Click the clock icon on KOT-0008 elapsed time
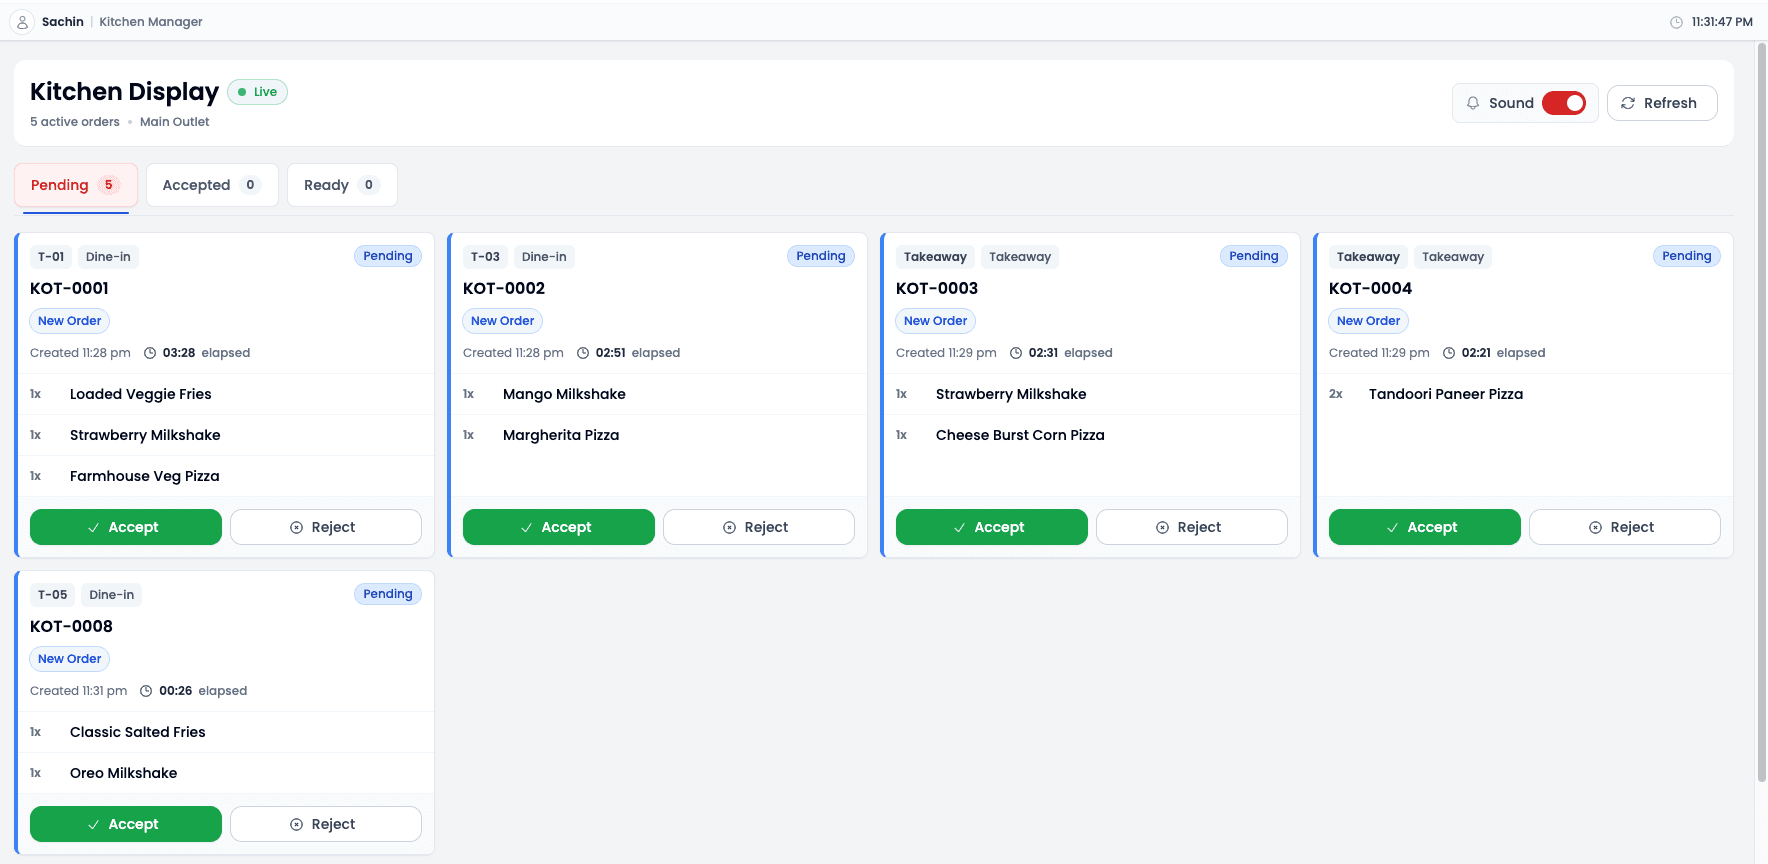1768x864 pixels. point(146,691)
